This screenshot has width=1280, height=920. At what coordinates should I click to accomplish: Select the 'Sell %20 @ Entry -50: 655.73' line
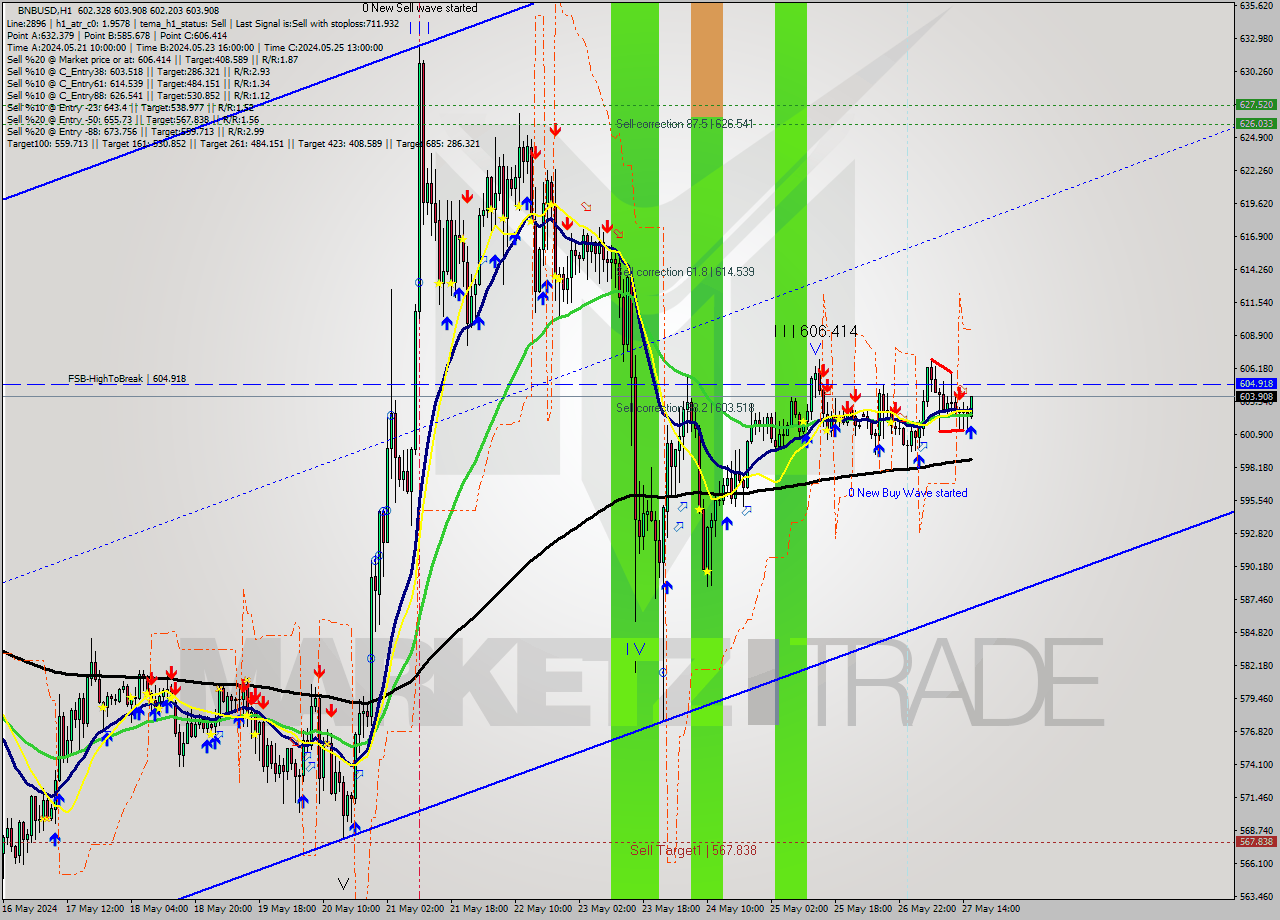click(x=132, y=119)
